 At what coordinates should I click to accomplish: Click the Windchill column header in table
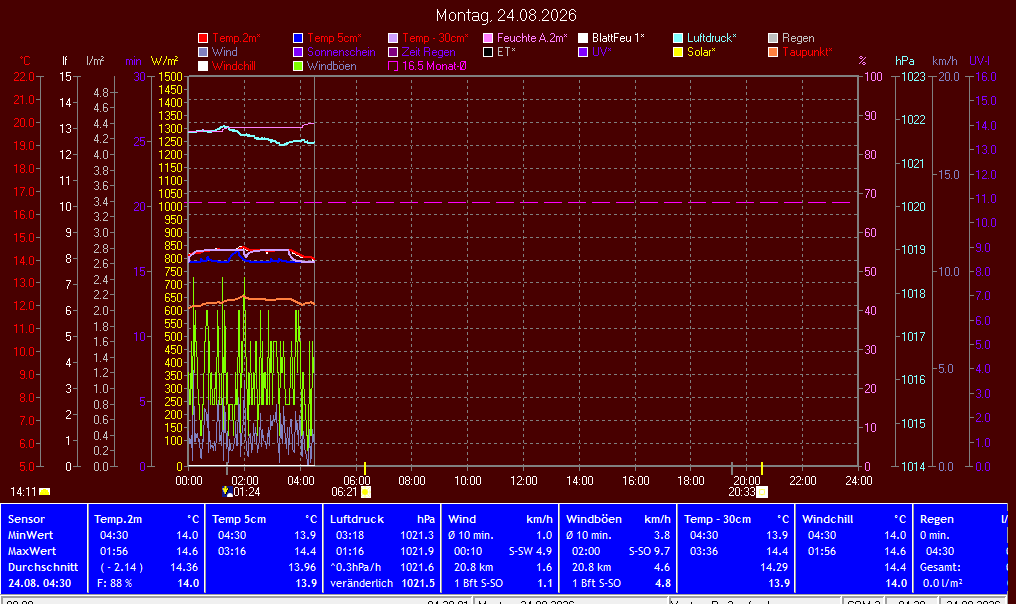(x=827, y=519)
